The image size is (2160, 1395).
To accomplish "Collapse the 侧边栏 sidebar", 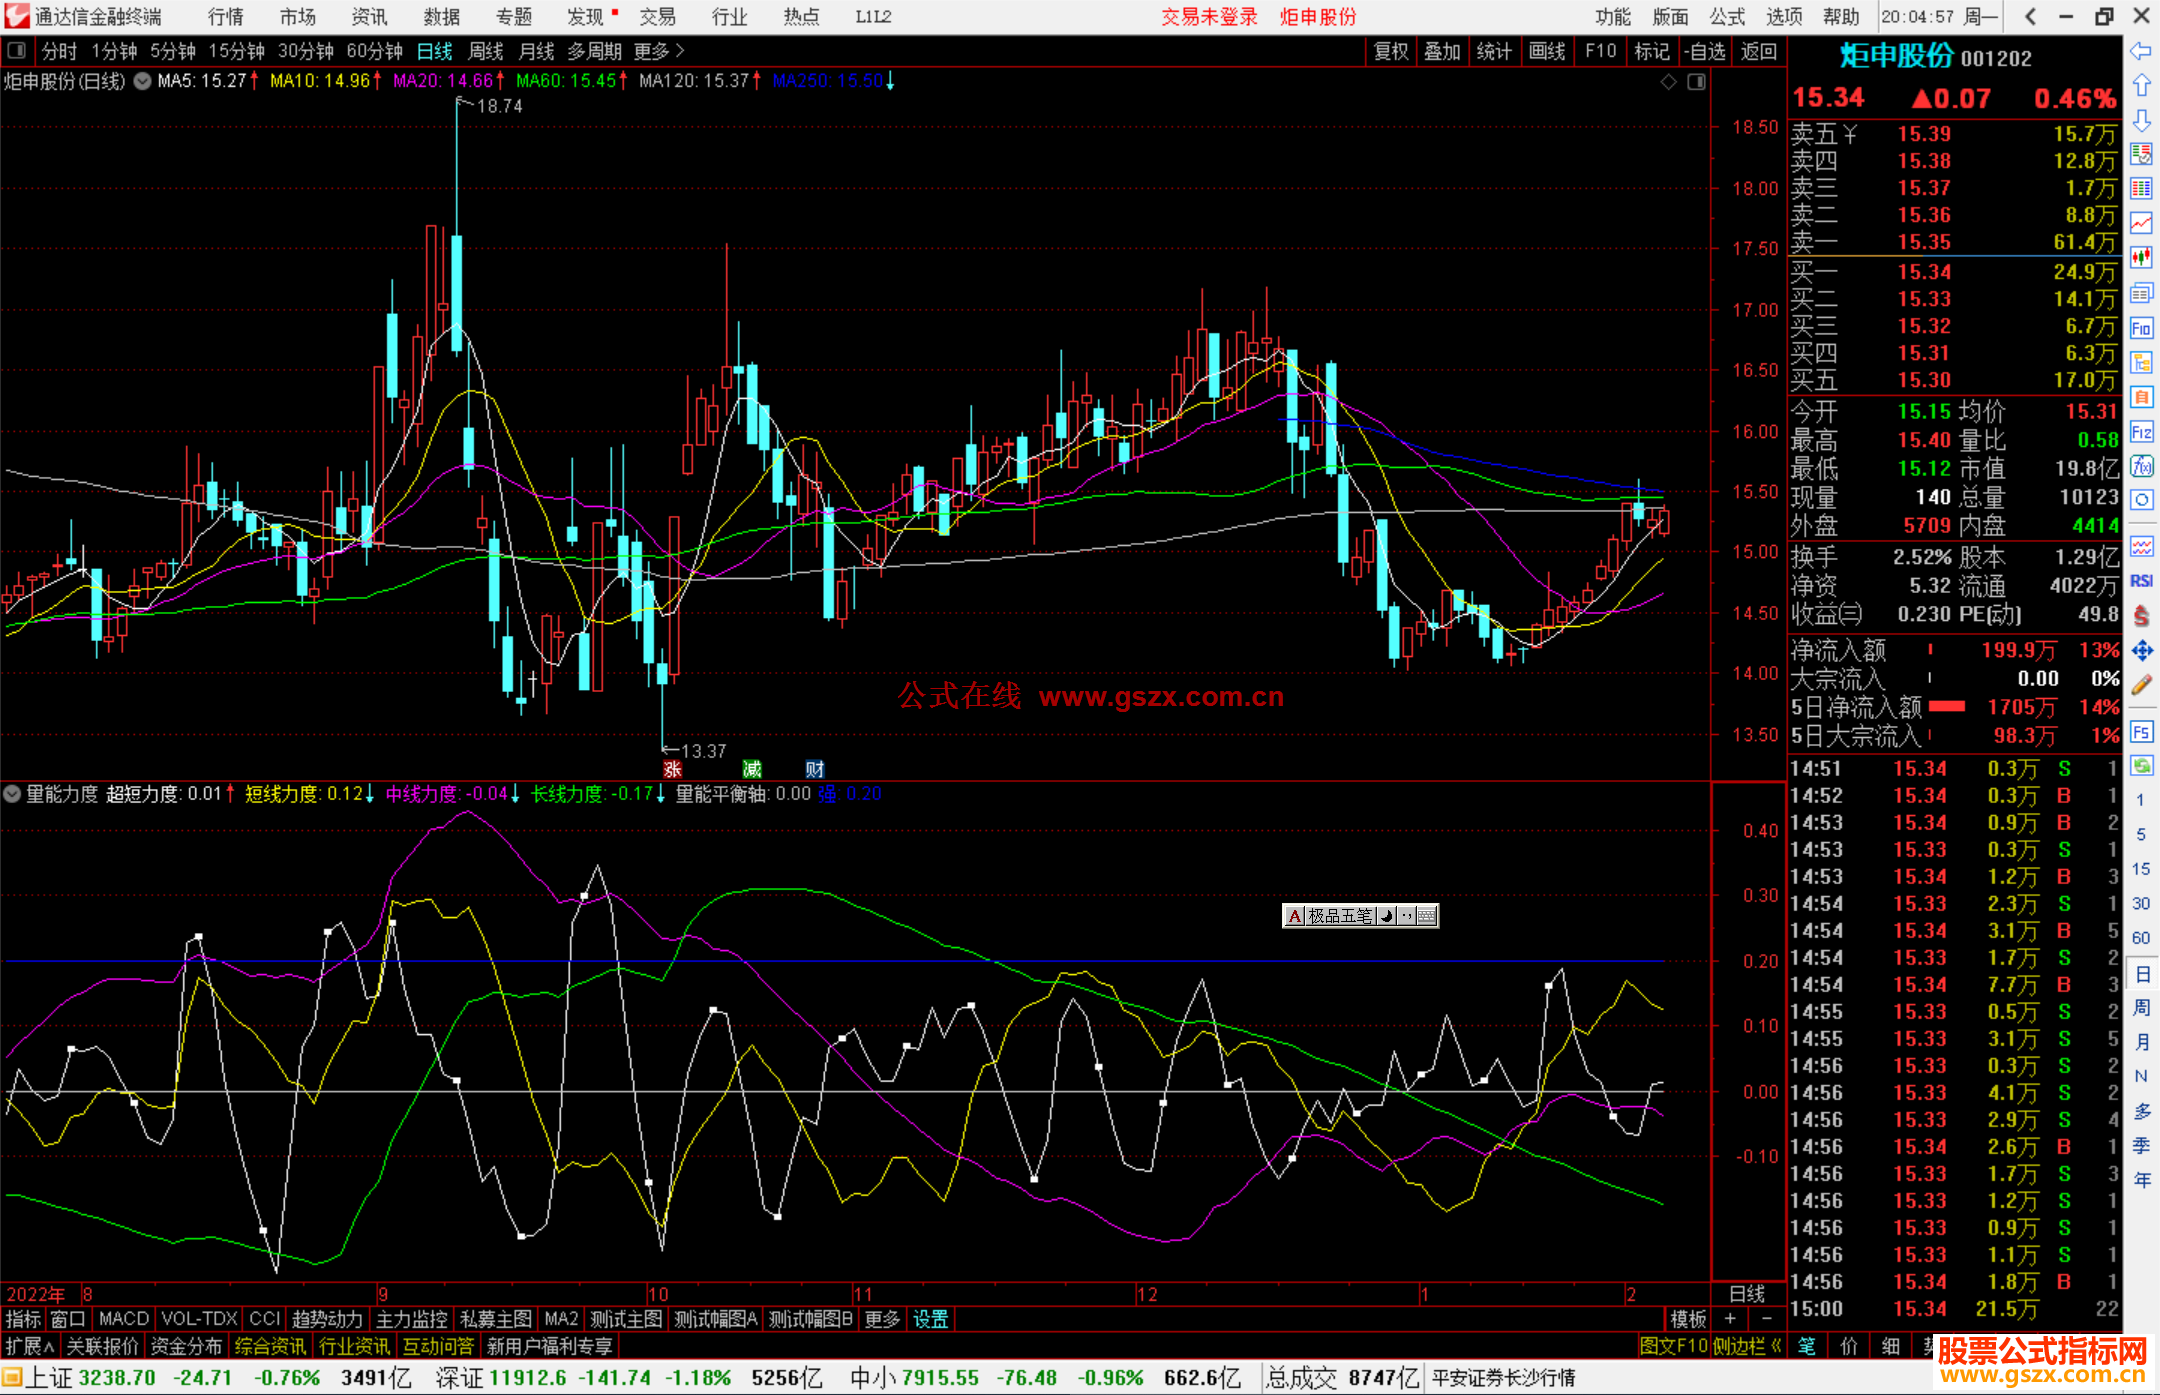I will 1747,1346.
